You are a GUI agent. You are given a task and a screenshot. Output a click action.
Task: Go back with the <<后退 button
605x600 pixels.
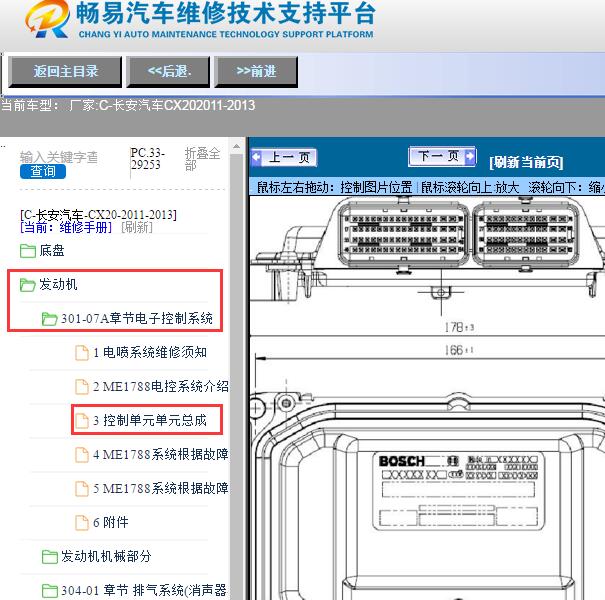point(168,72)
